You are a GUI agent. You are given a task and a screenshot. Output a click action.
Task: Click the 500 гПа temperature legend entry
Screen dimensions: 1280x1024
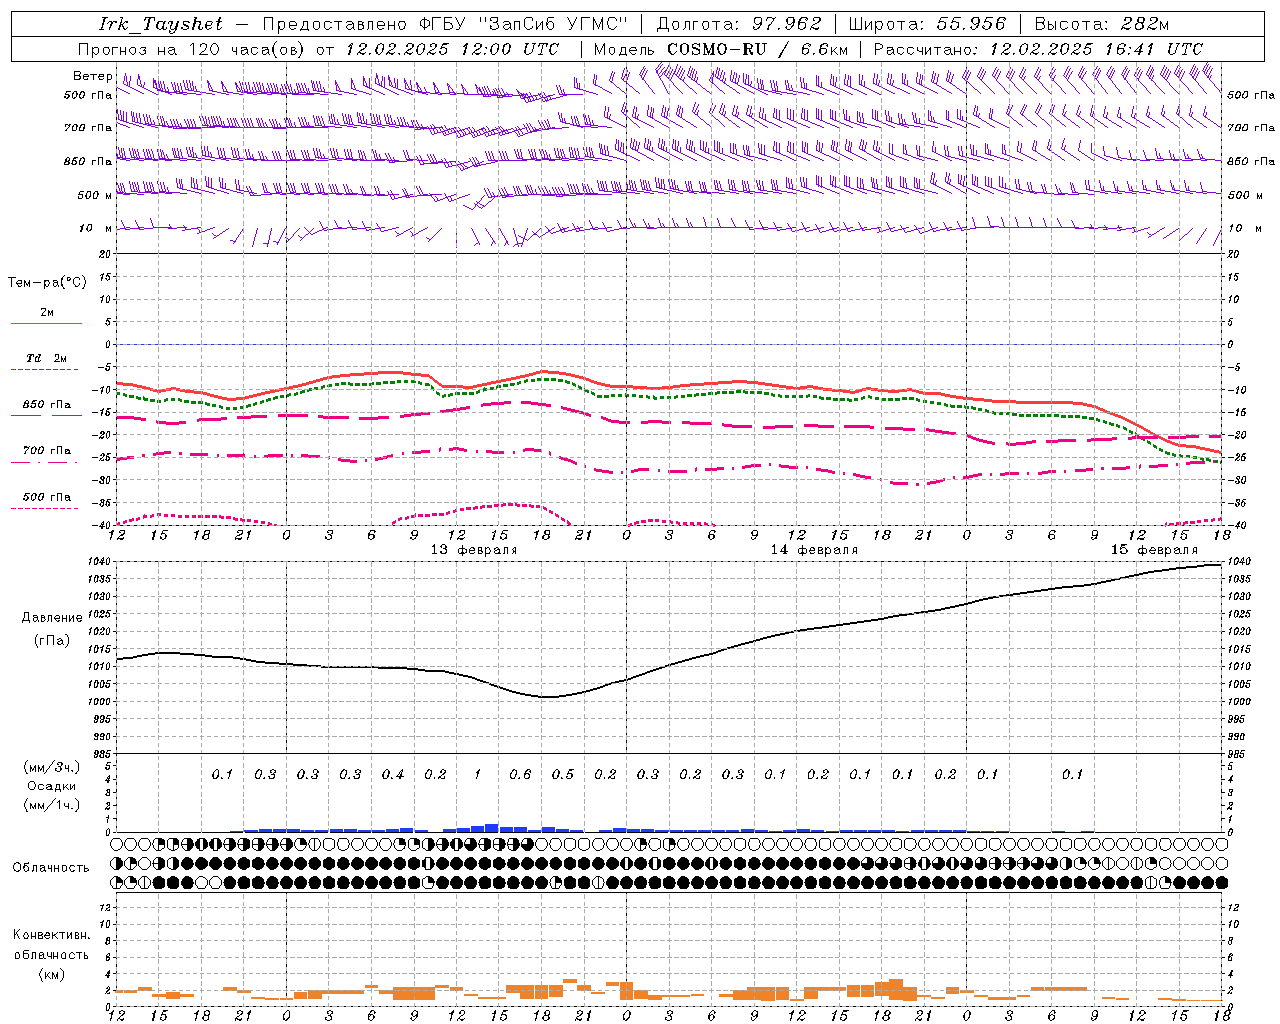pos(47,497)
